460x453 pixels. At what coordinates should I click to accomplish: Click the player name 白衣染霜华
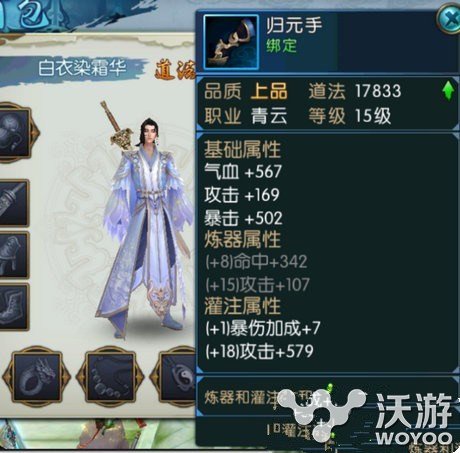point(82,68)
